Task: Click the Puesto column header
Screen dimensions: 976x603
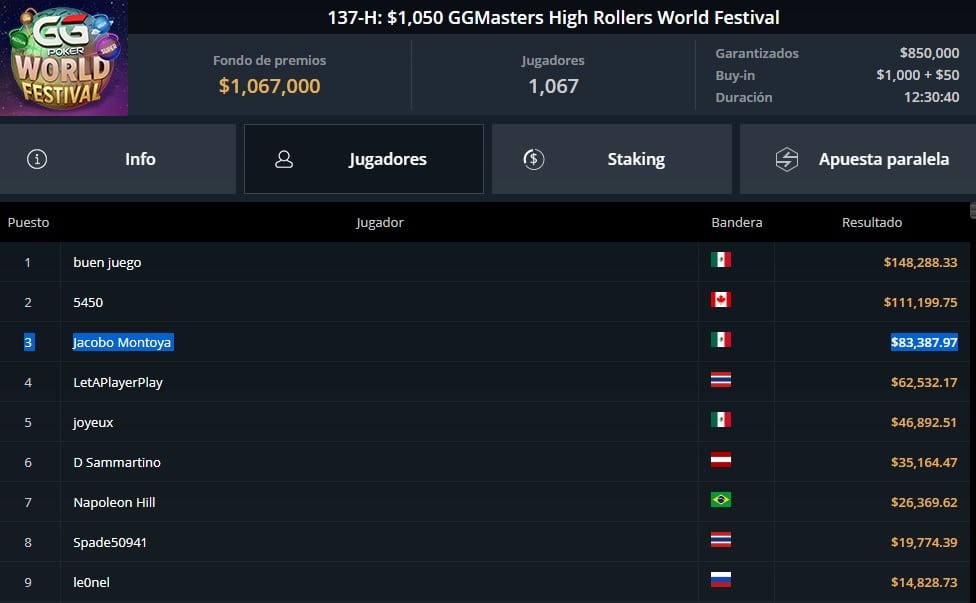Action: (x=28, y=222)
